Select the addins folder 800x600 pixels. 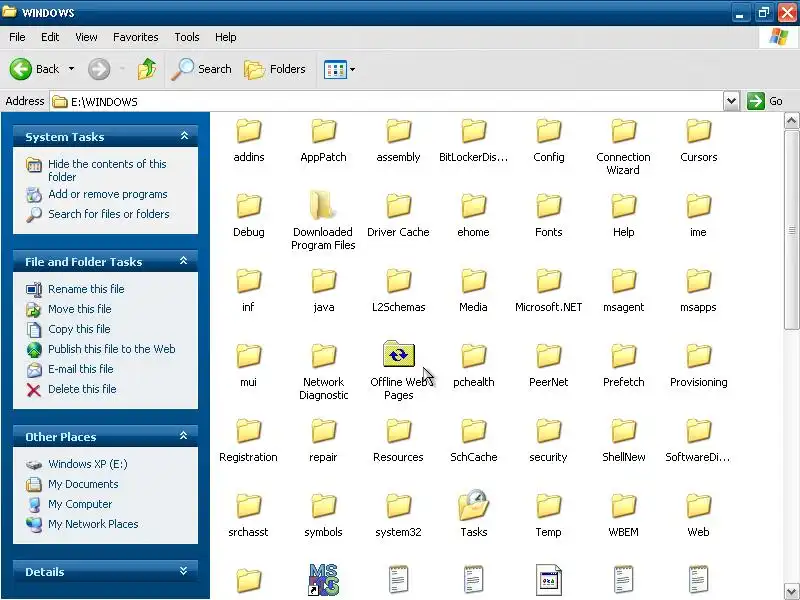[249, 140]
